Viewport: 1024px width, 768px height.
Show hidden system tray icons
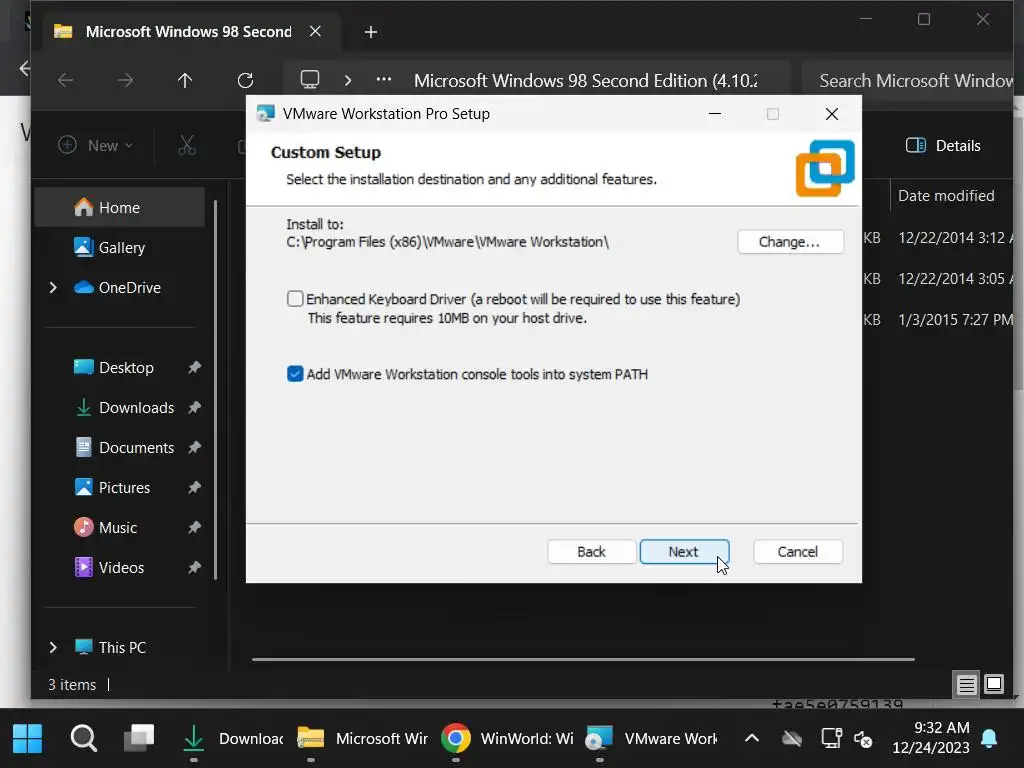[752, 739]
